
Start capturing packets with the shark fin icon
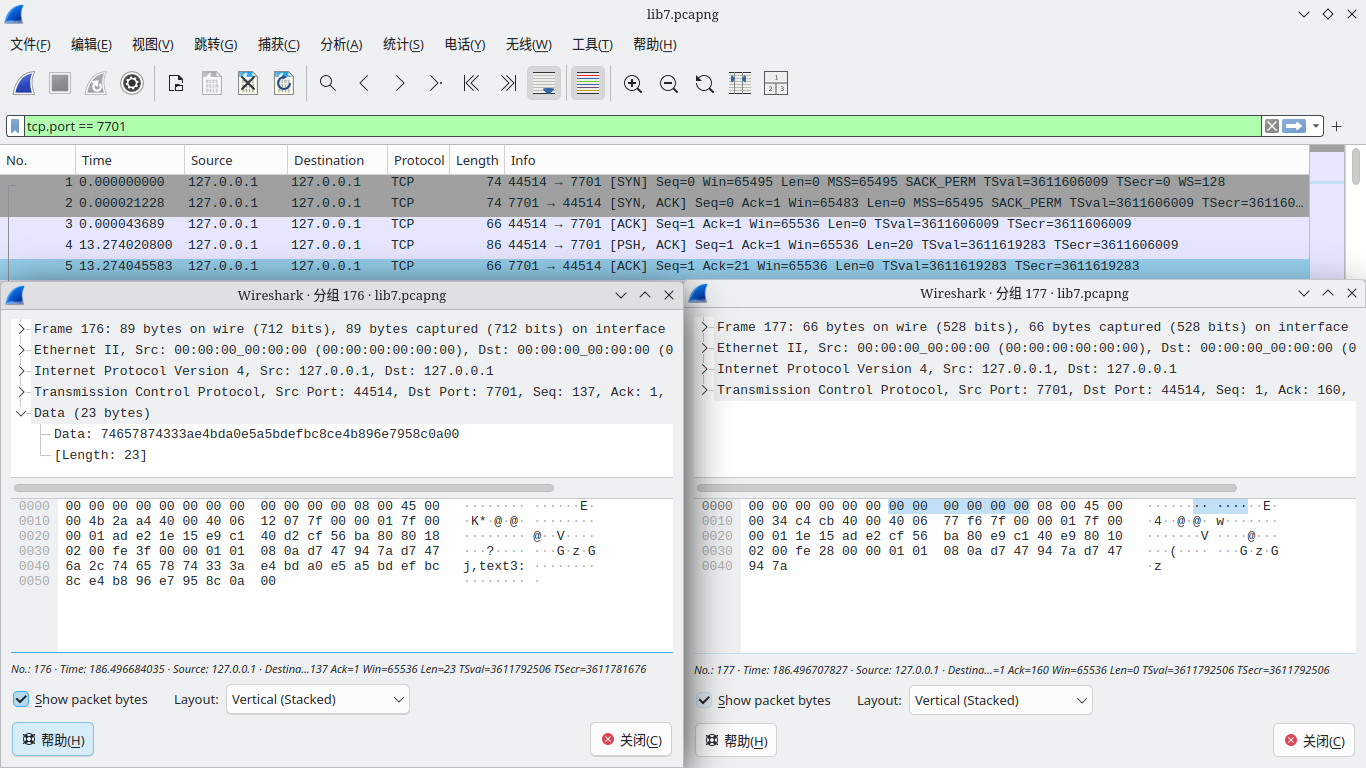(24, 84)
